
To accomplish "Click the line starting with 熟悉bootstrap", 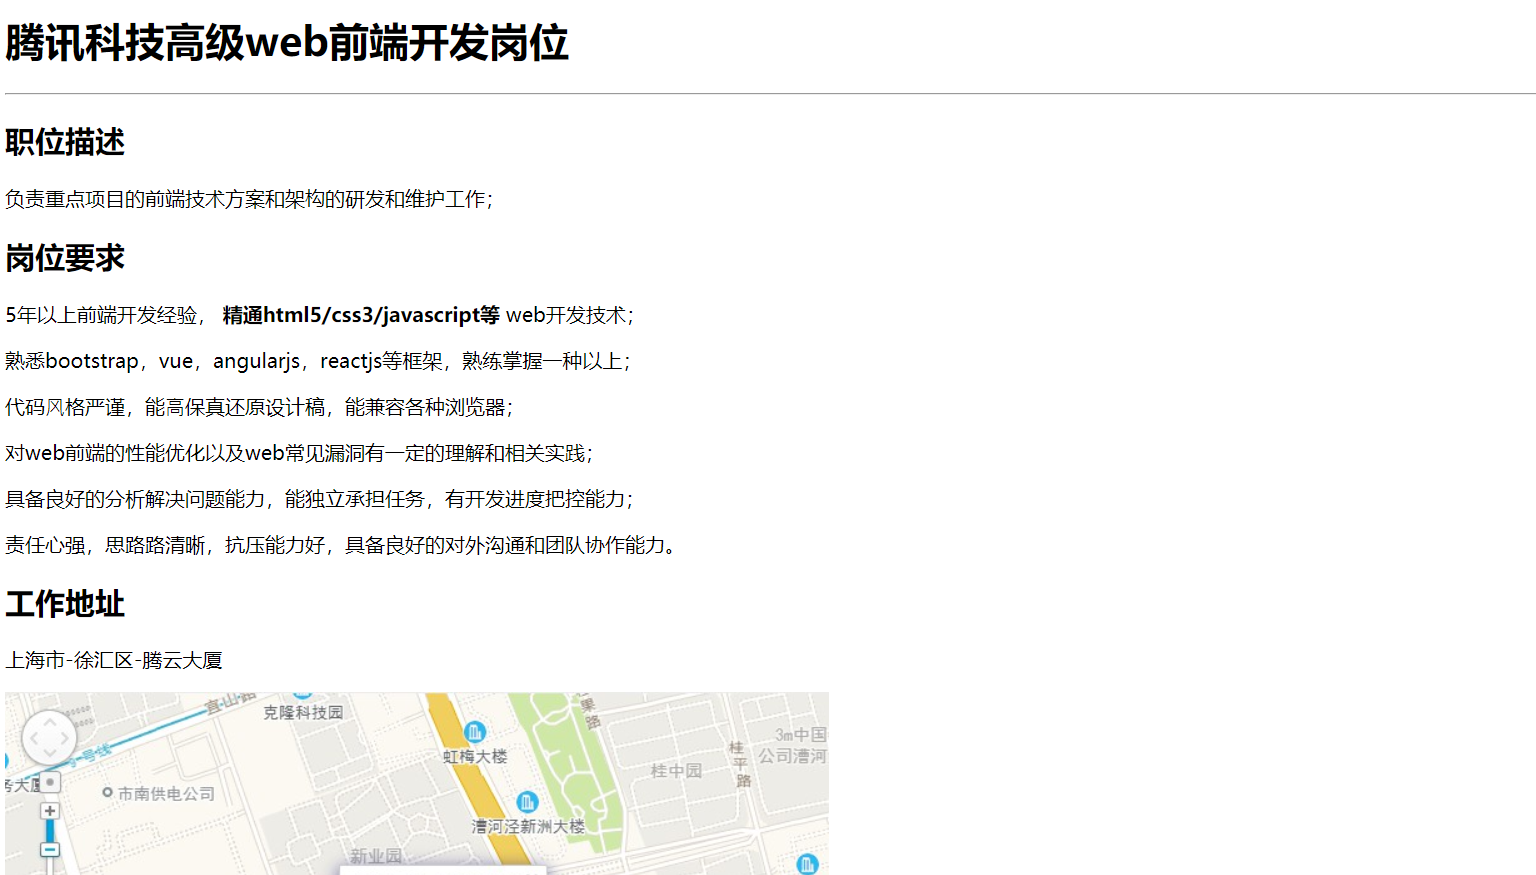I will [318, 361].
